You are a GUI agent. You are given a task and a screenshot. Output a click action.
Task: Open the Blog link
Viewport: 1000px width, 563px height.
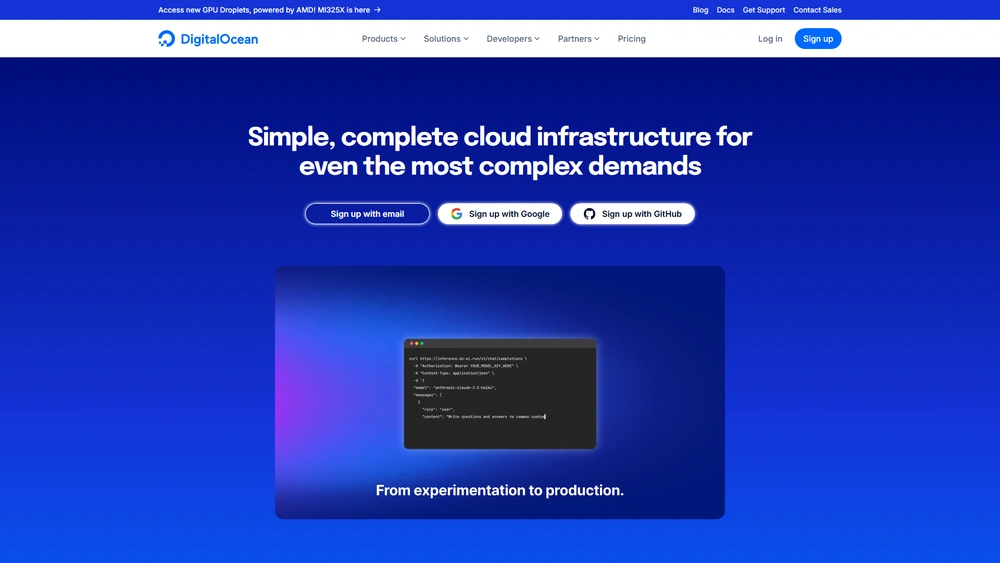[700, 10]
